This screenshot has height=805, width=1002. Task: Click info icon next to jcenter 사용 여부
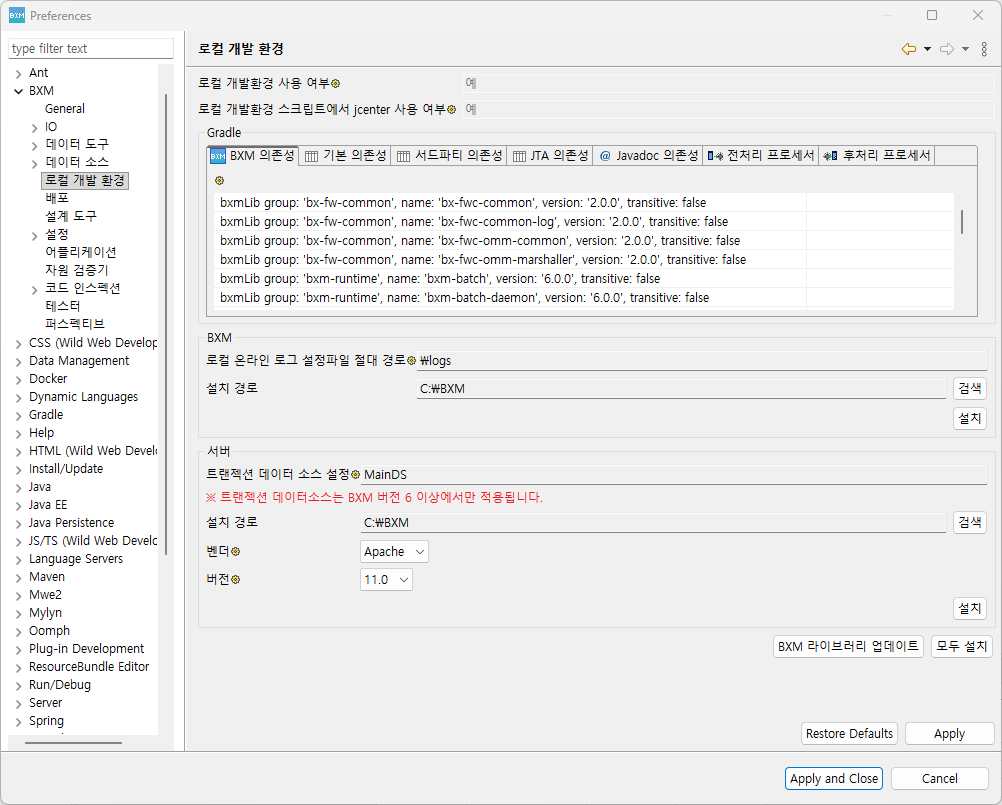coord(451,109)
